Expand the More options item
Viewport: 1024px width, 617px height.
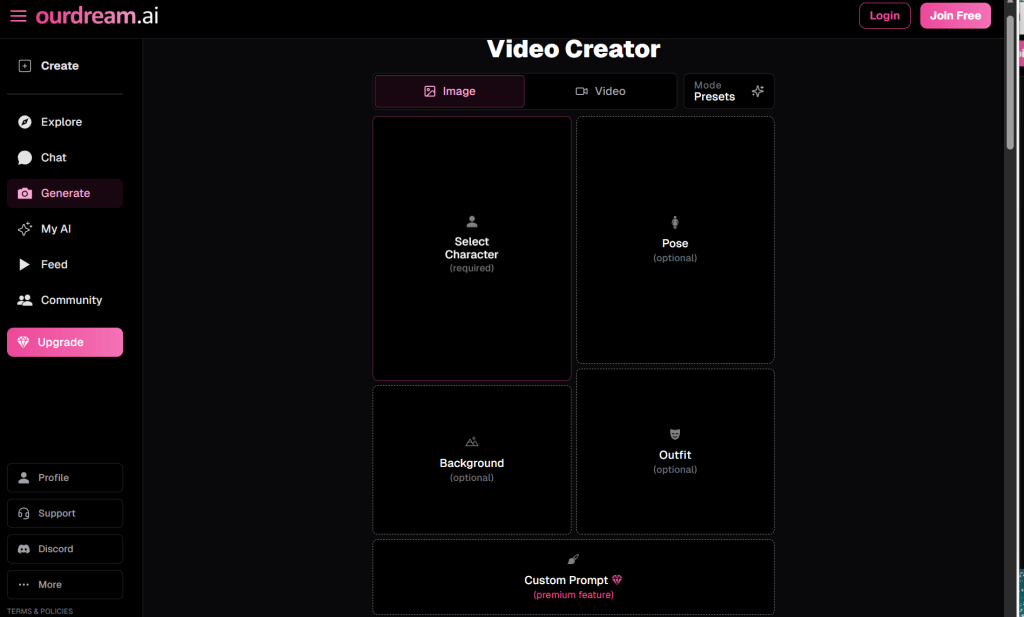65,585
